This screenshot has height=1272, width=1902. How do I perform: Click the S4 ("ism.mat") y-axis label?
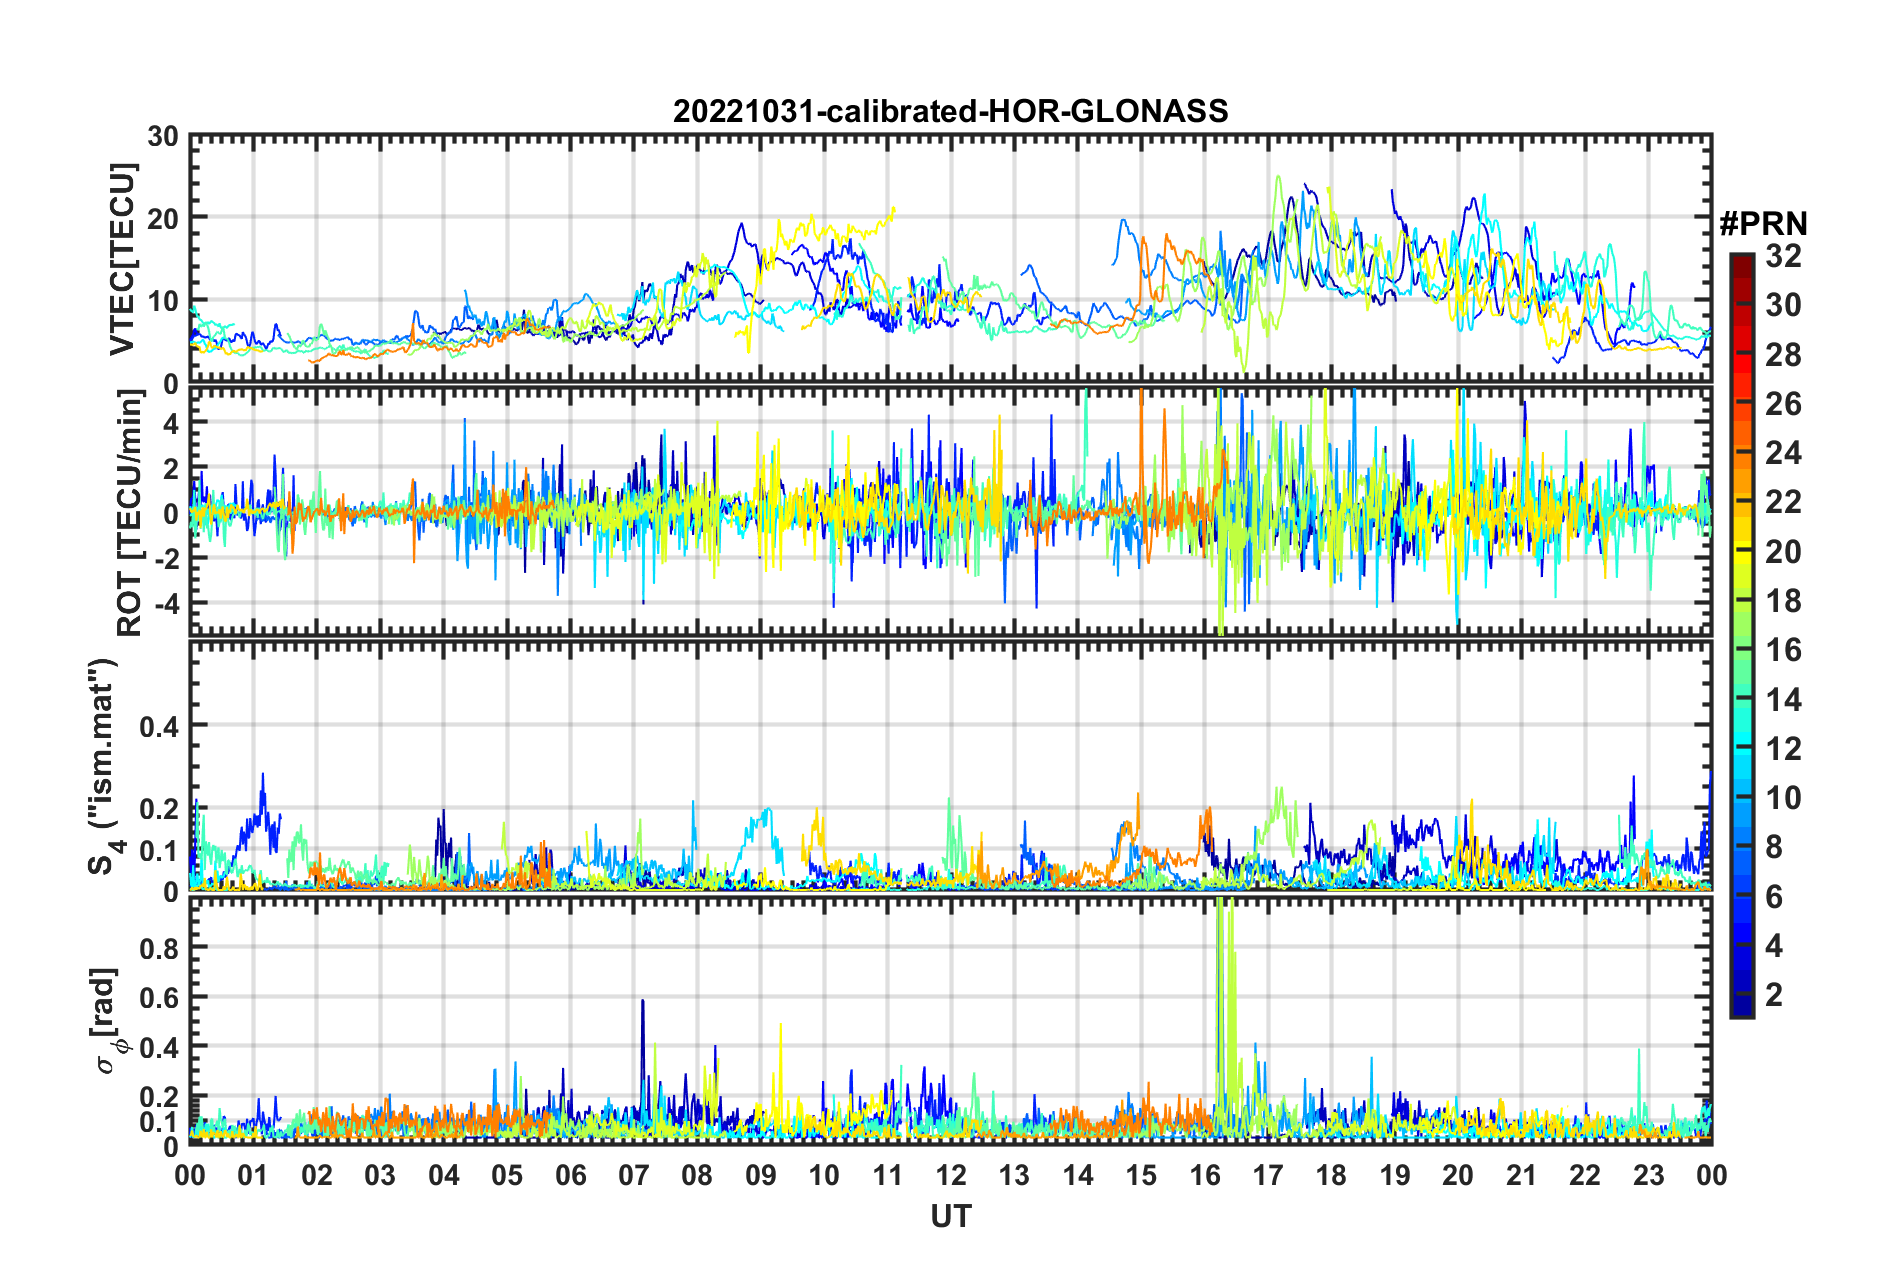104,766
